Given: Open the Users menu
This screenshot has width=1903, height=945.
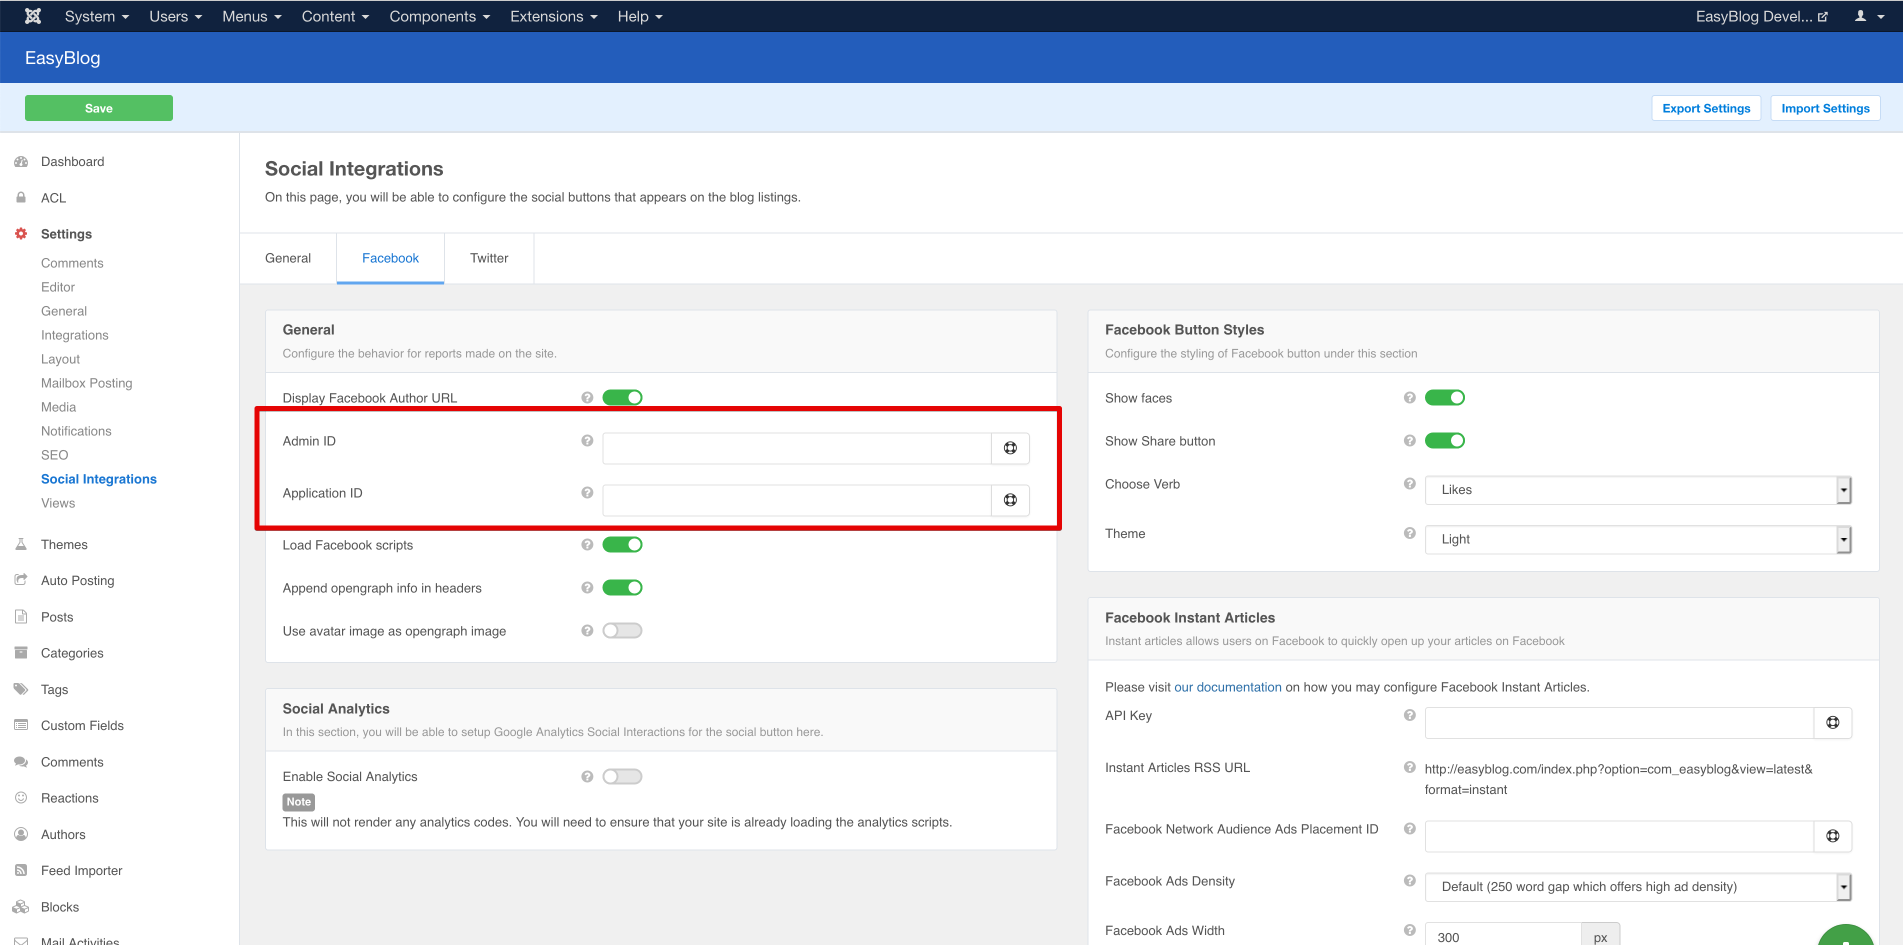Looking at the screenshot, I should pos(175,16).
